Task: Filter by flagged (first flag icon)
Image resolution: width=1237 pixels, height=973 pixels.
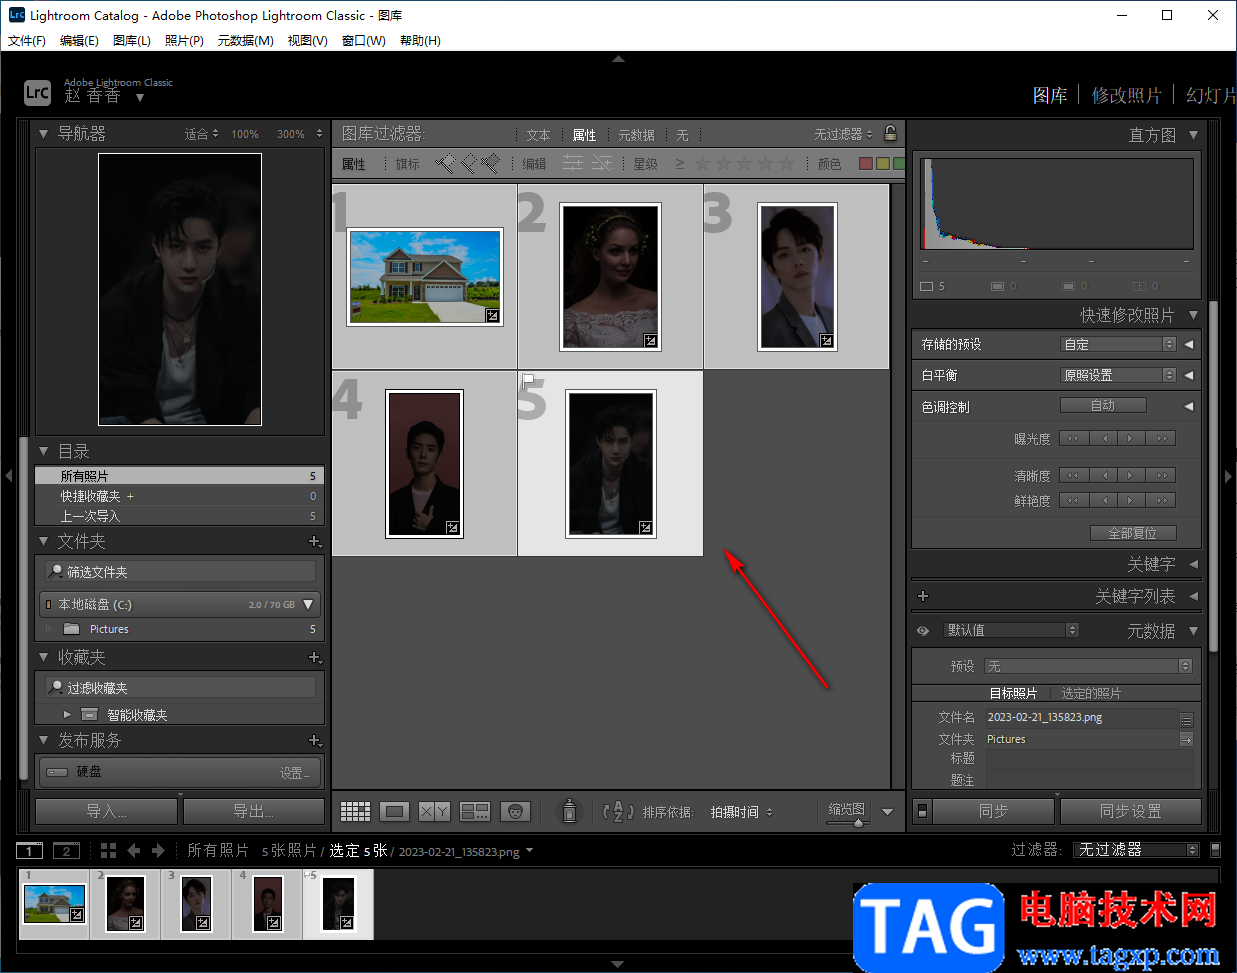Action: click(x=444, y=163)
